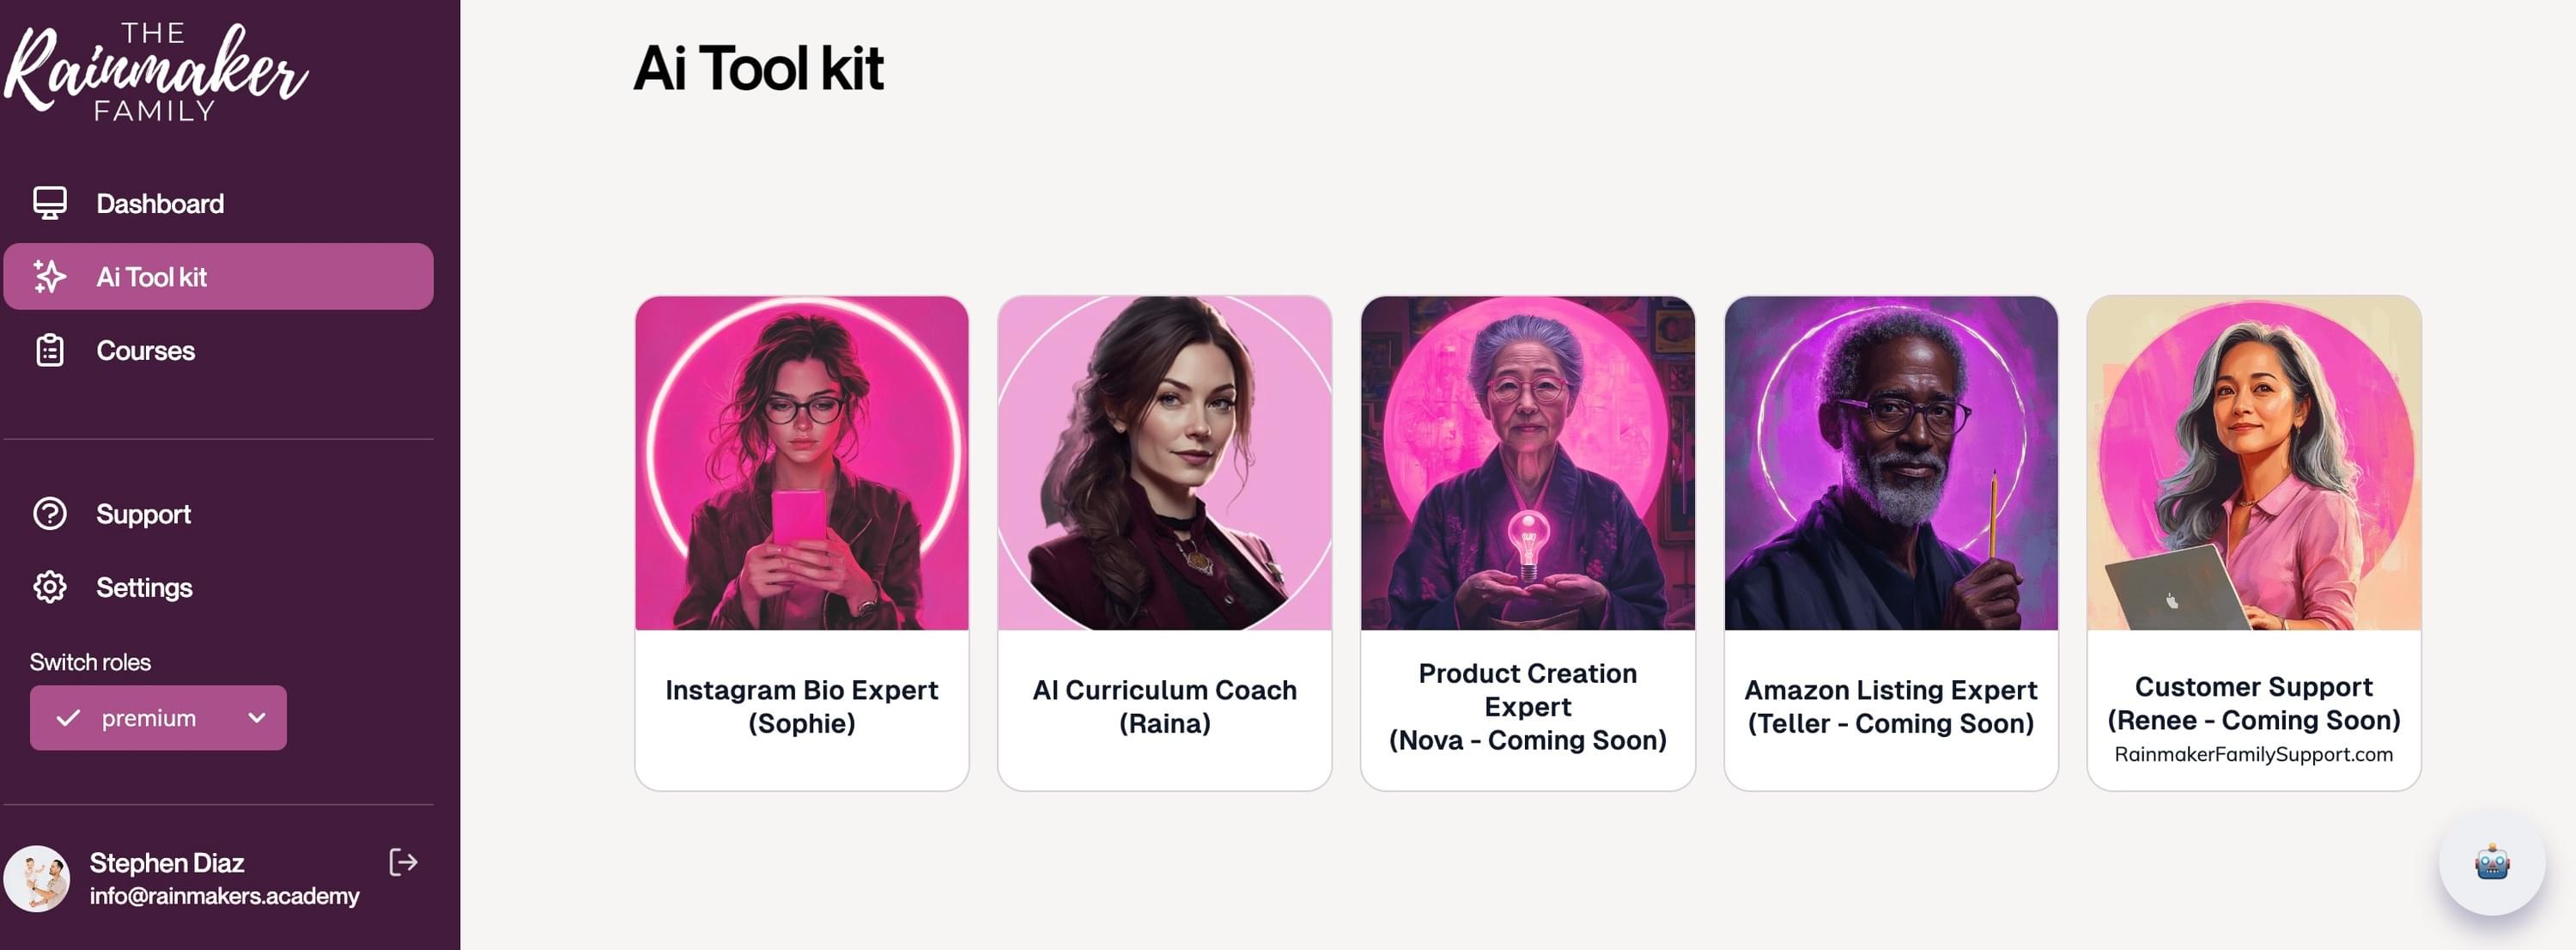The height and width of the screenshot is (950, 2576).
Task: Click the Dashboard monitor icon
Action: click(50, 203)
